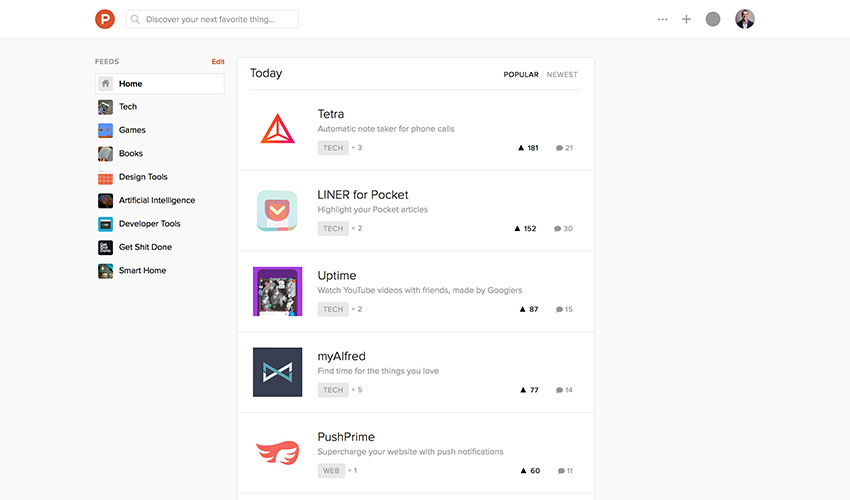
Task: Open the LINER for Pocket title
Action: [x=363, y=195]
